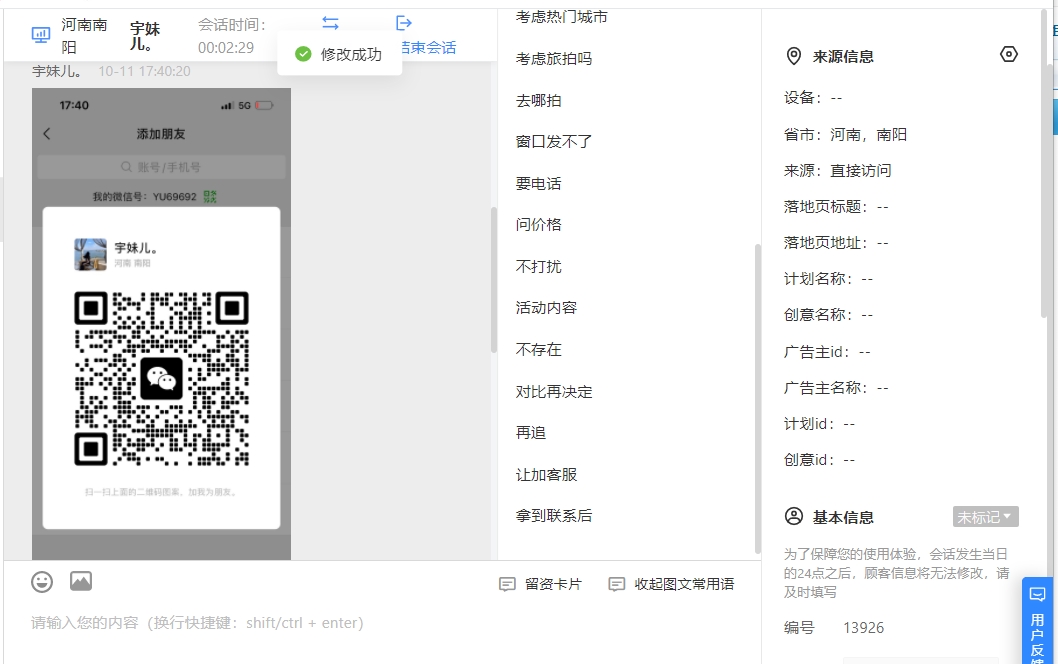Image resolution: width=1058 pixels, height=664 pixels.
Task: Click the 来源信息 section heading
Action: click(x=843, y=57)
